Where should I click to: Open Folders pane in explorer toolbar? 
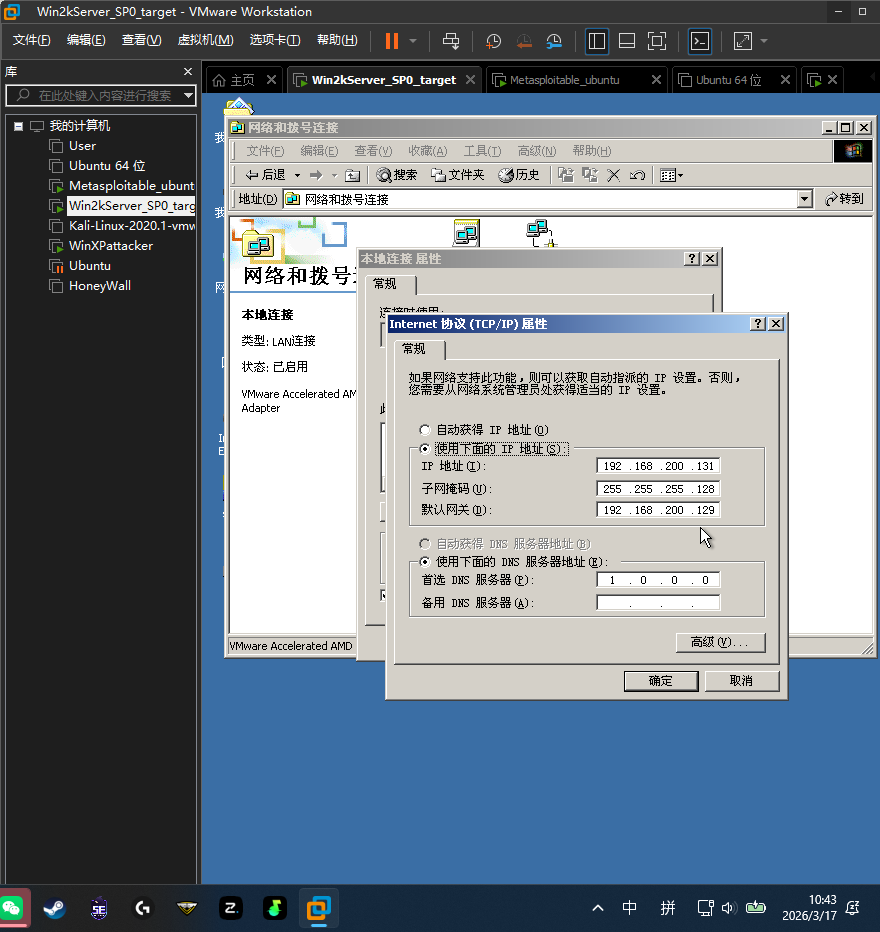pos(458,175)
